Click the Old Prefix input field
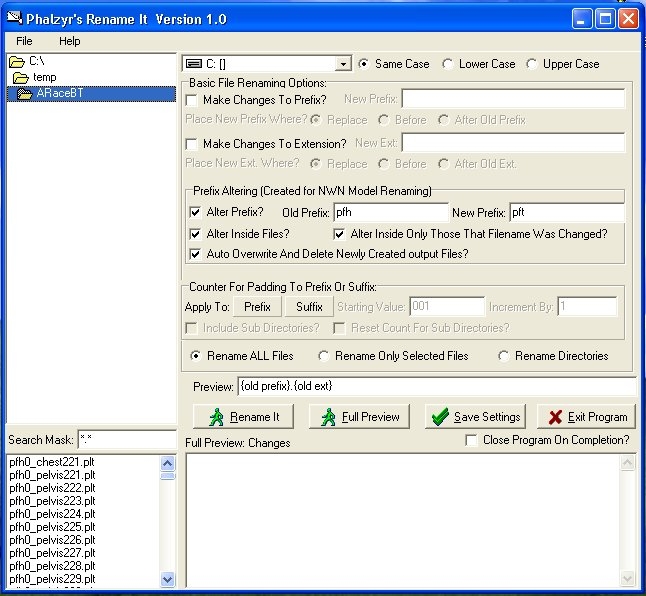Image resolution: width=646 pixels, height=596 pixels. coord(390,212)
